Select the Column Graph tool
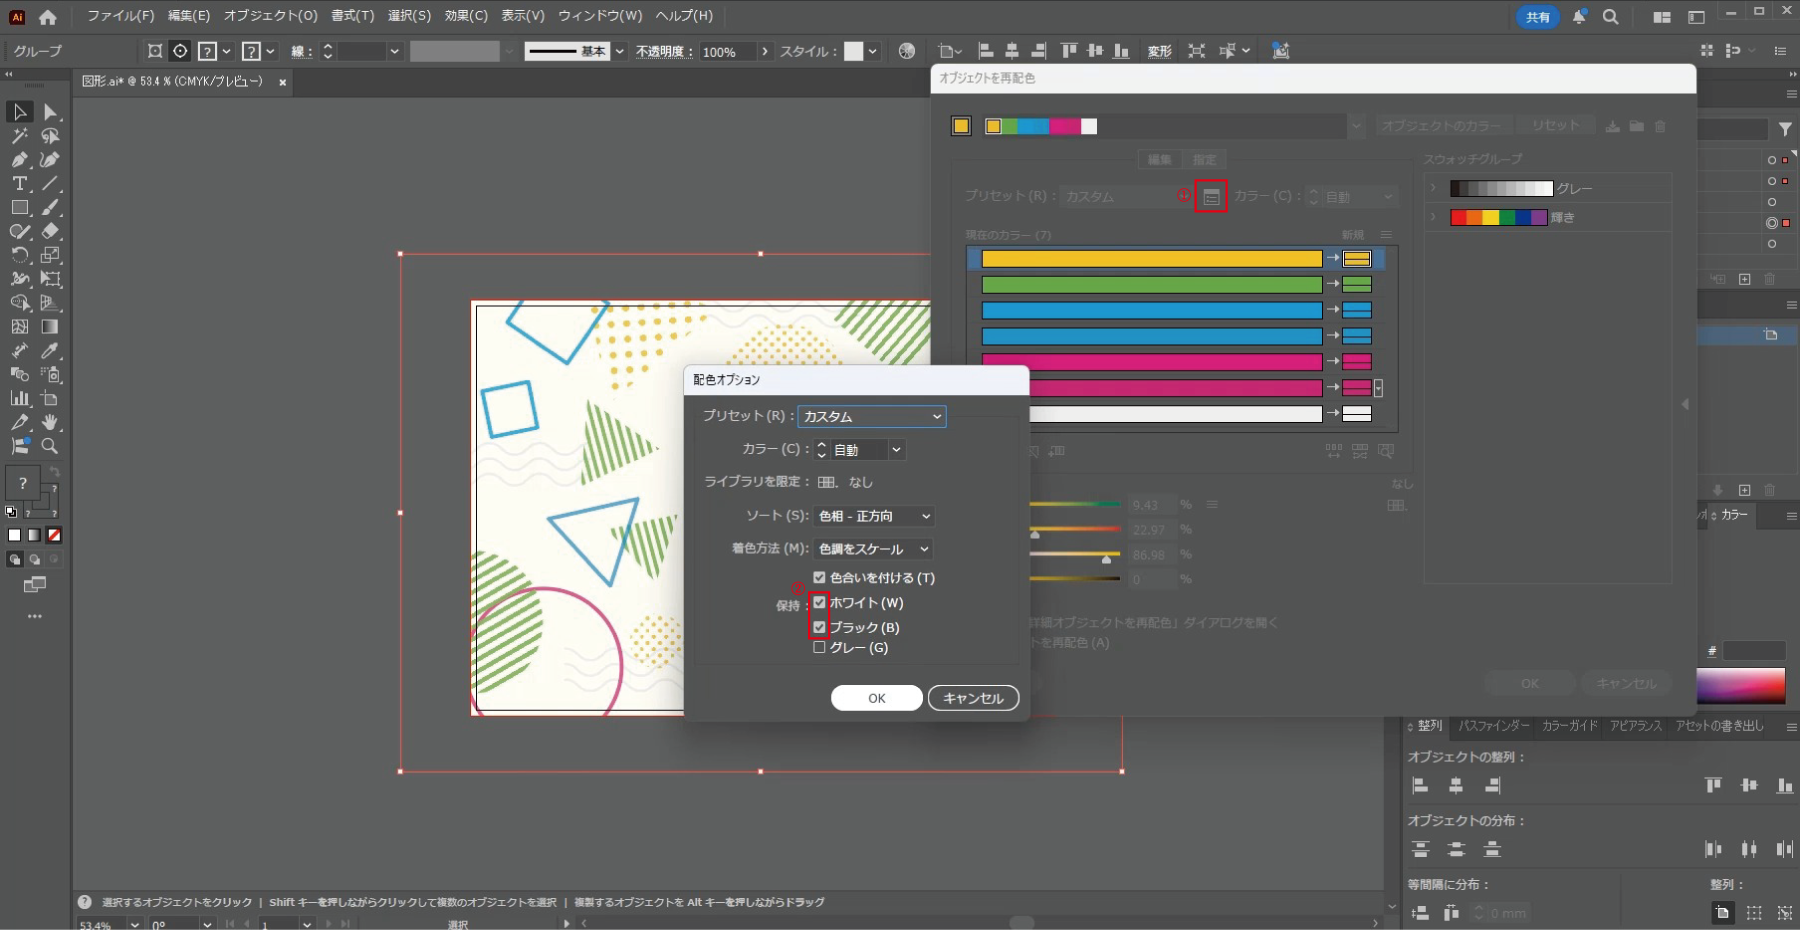 click(19, 398)
